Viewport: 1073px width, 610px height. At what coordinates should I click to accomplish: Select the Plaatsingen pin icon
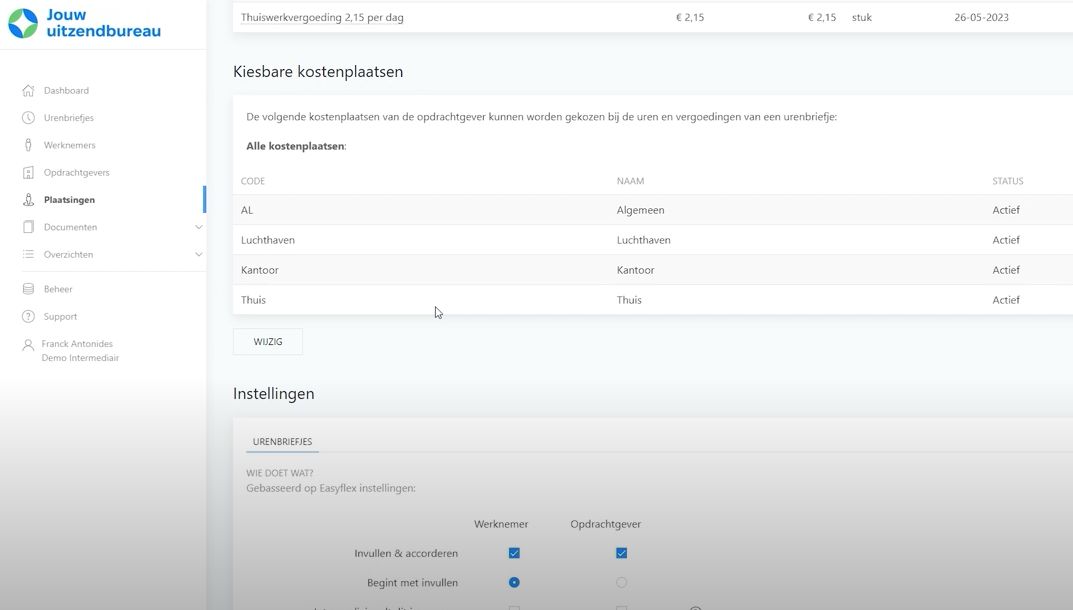(x=30, y=199)
